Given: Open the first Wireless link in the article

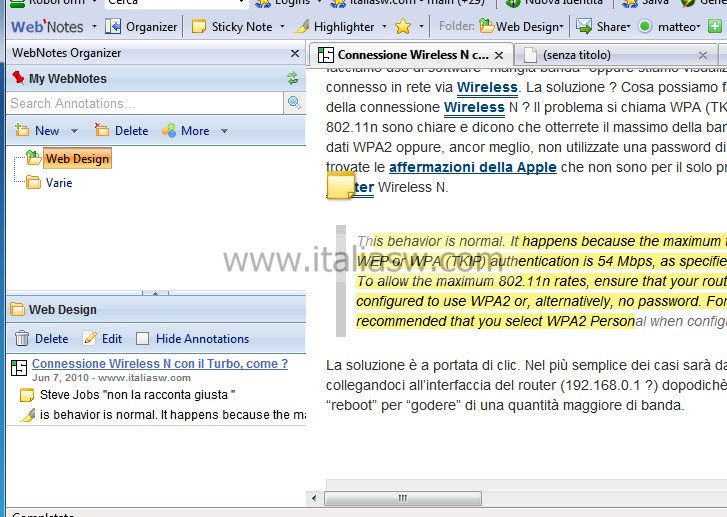Looking at the screenshot, I should tap(487, 87).
